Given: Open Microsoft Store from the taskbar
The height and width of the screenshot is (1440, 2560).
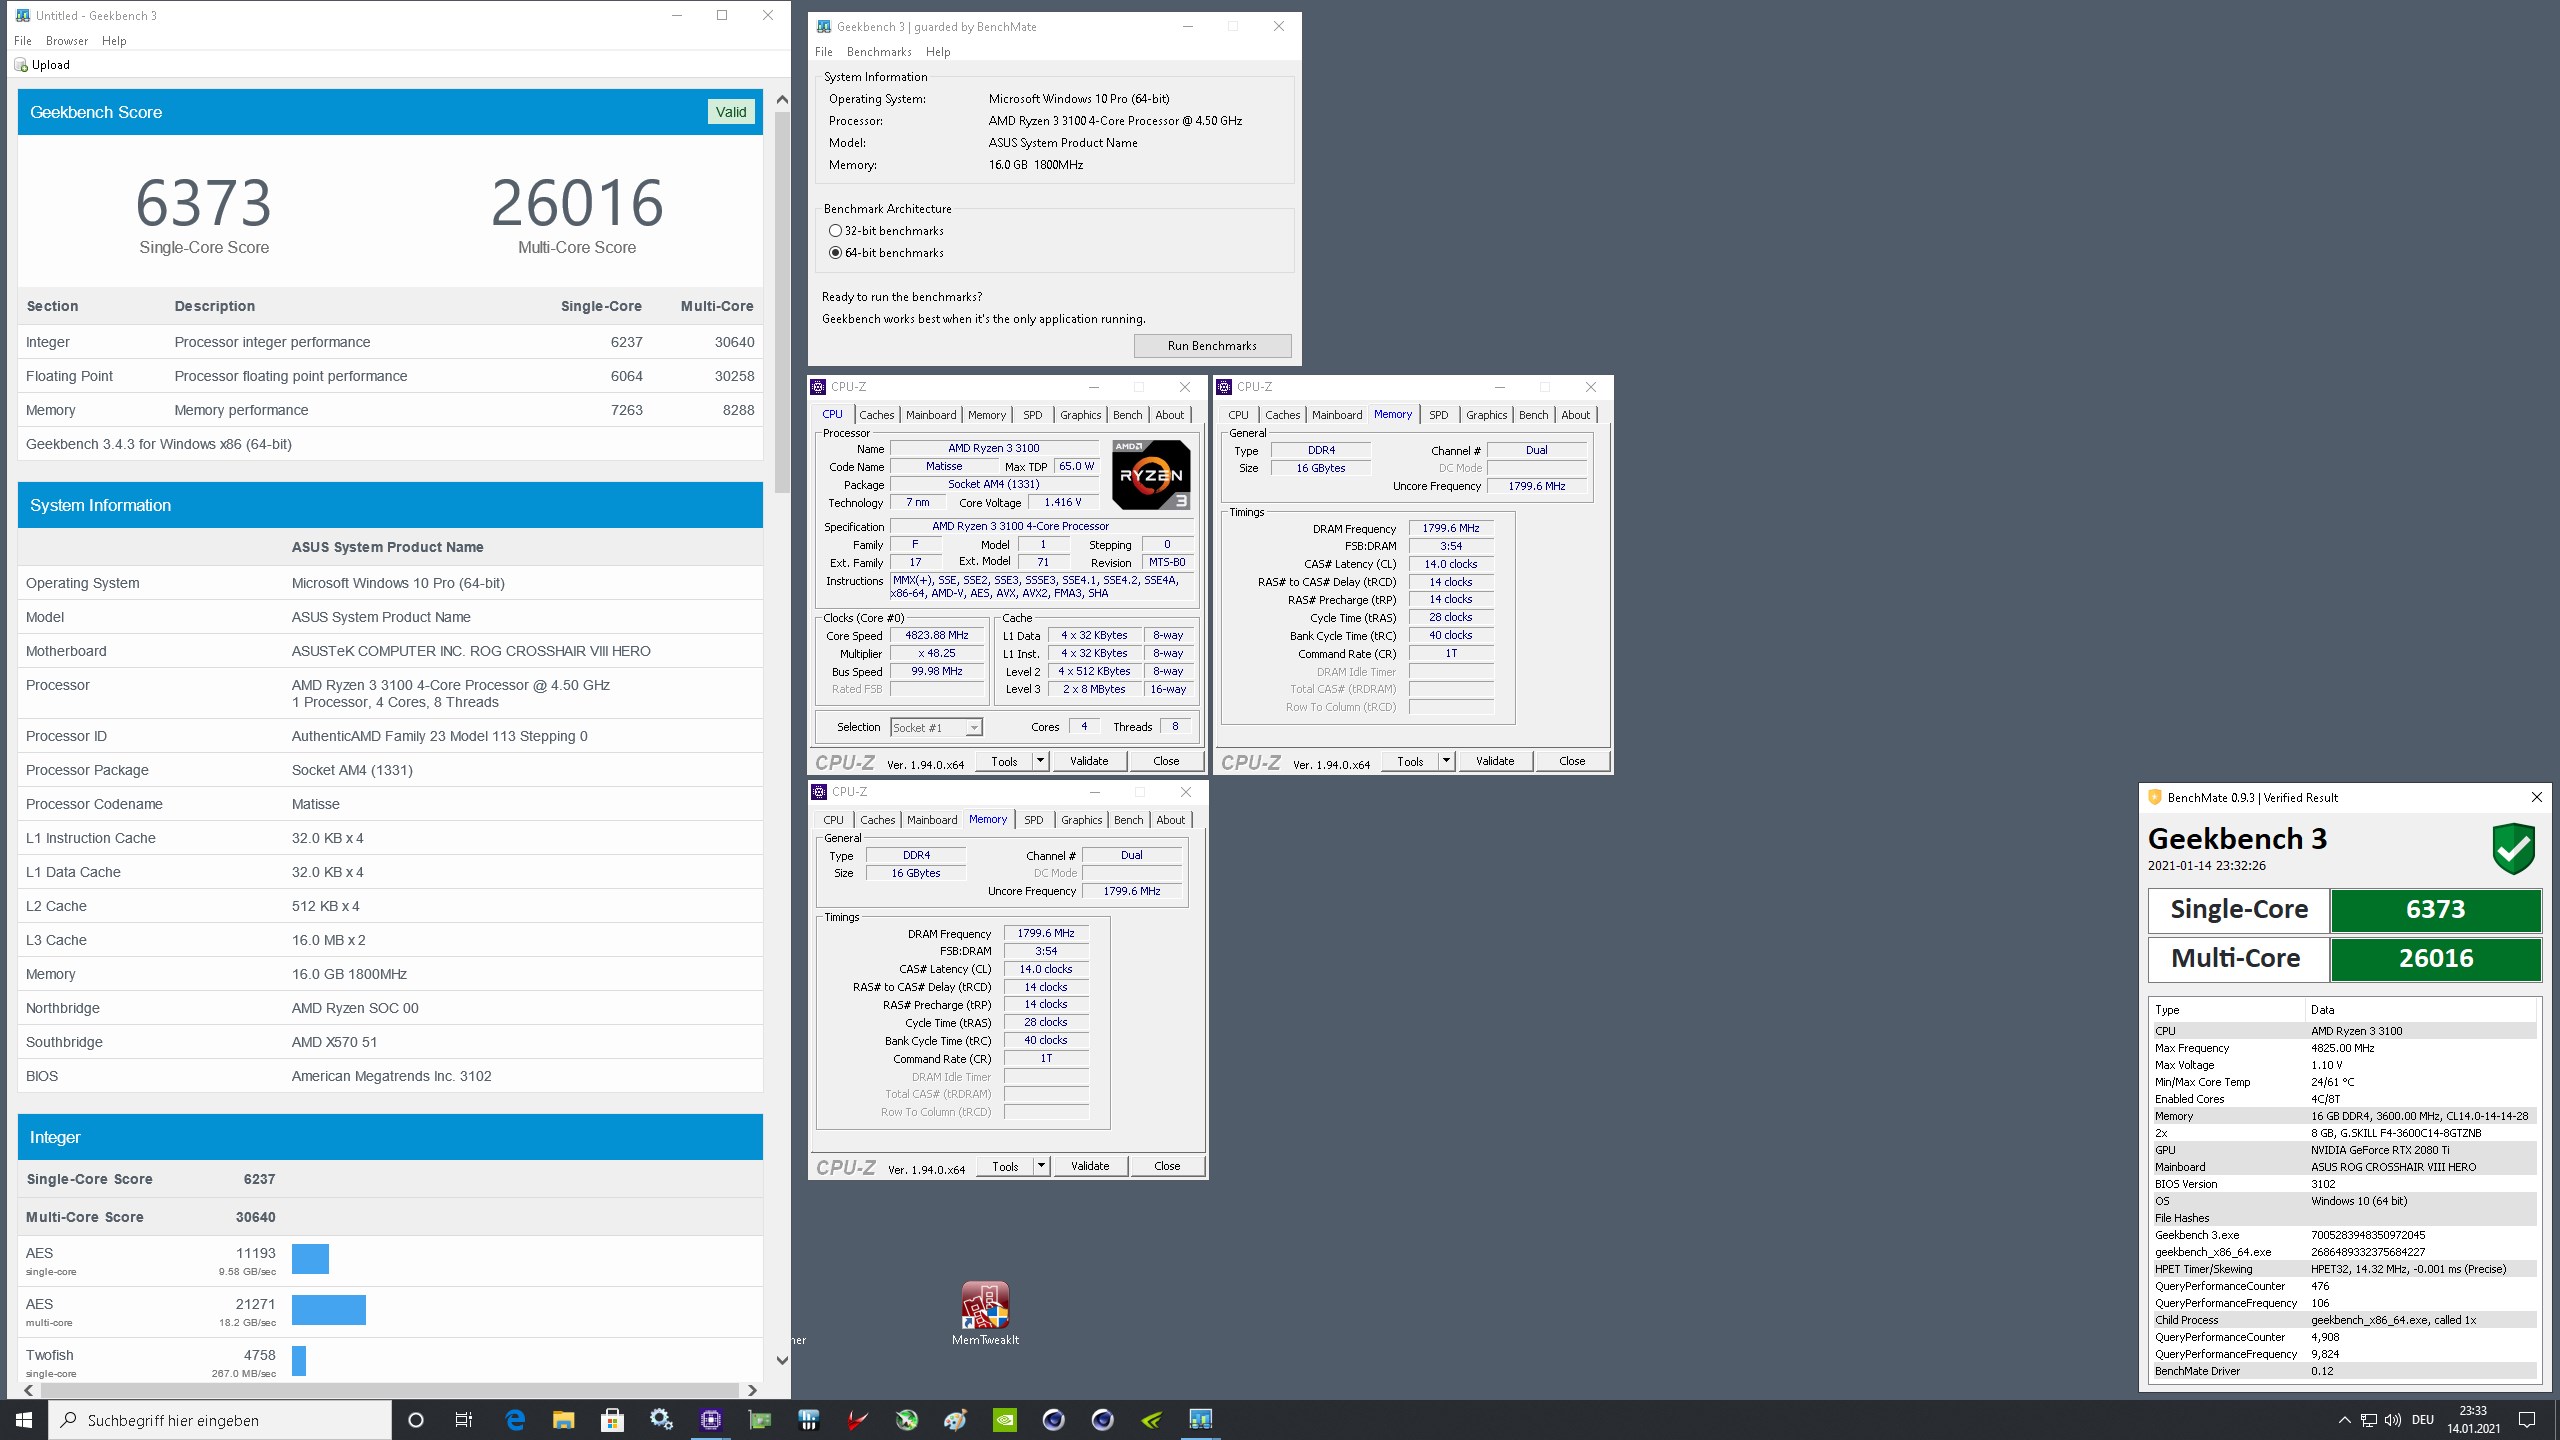Looking at the screenshot, I should 612,1420.
